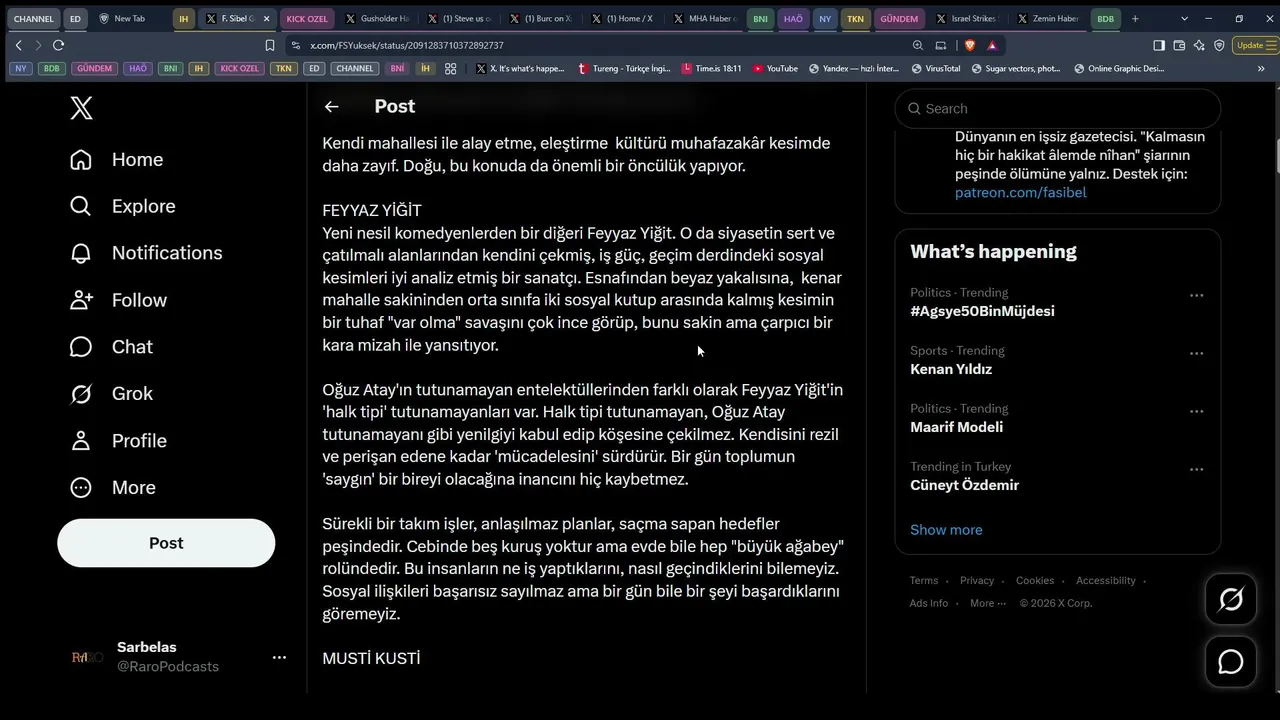This screenshot has width=1280, height=720.
Task: Open the Leo AI sparkle icon
Action: [x=1199, y=45]
